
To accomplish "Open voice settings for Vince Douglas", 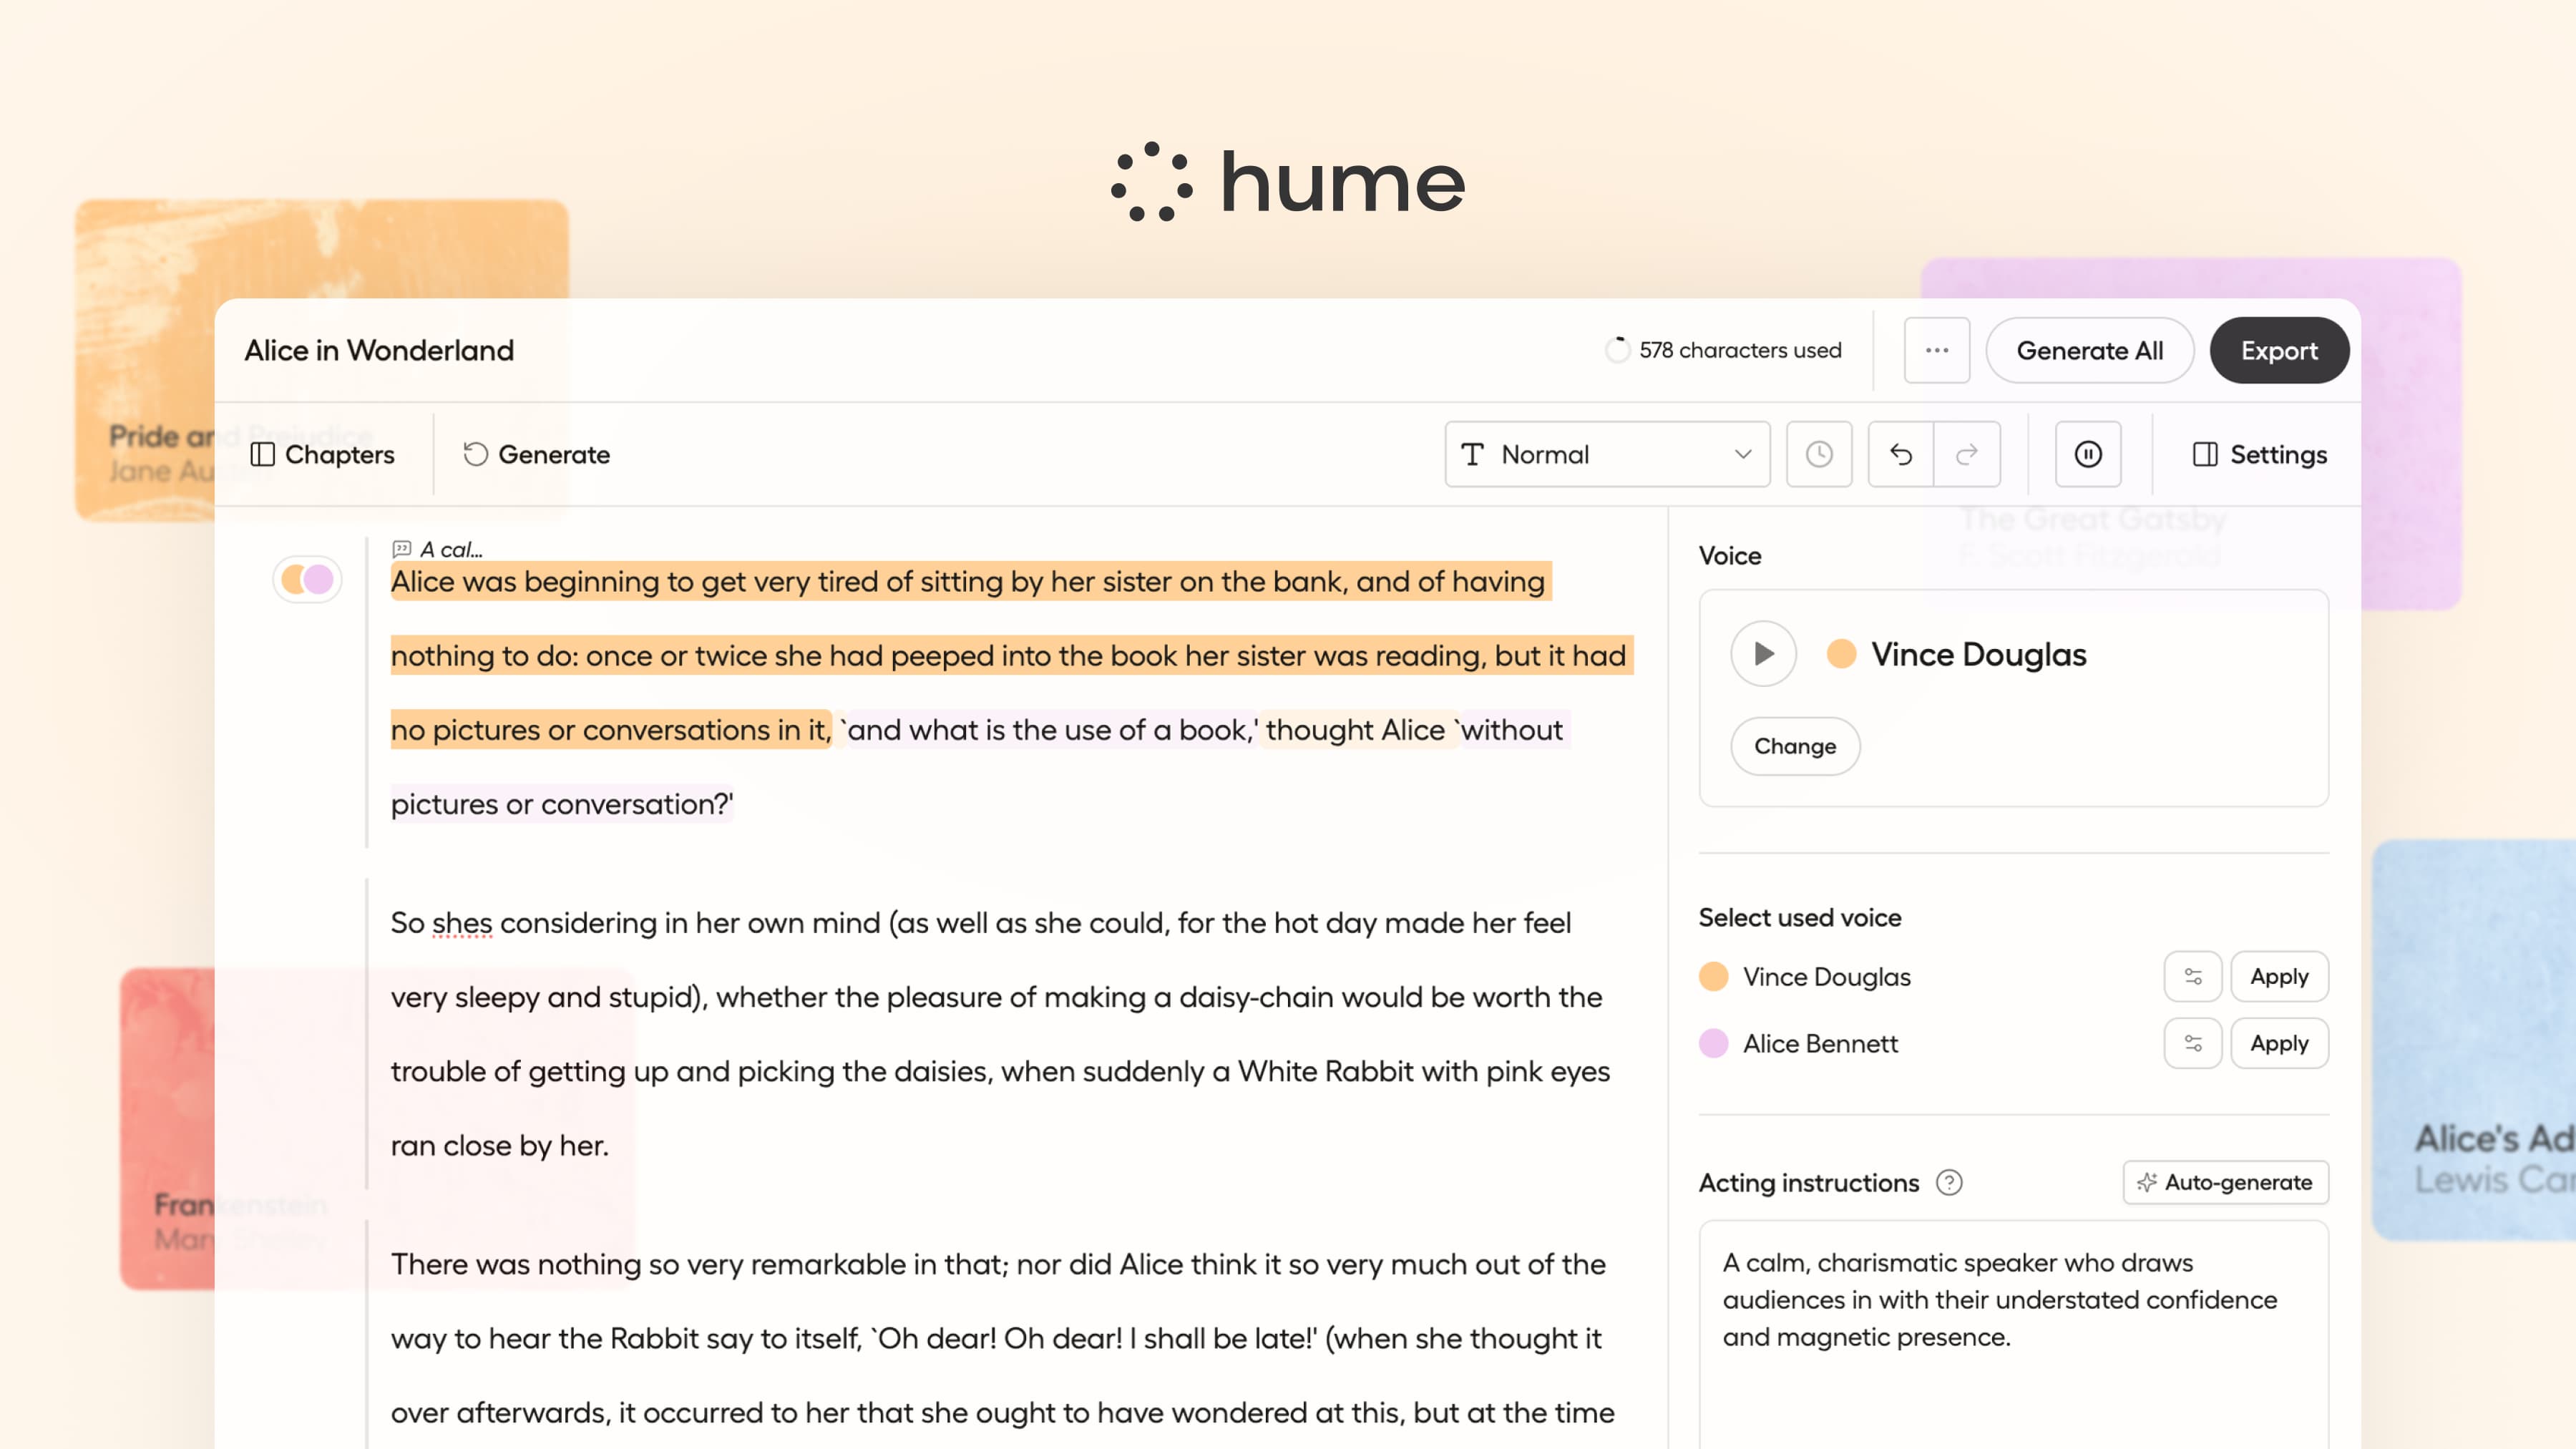I will [x=2192, y=976].
